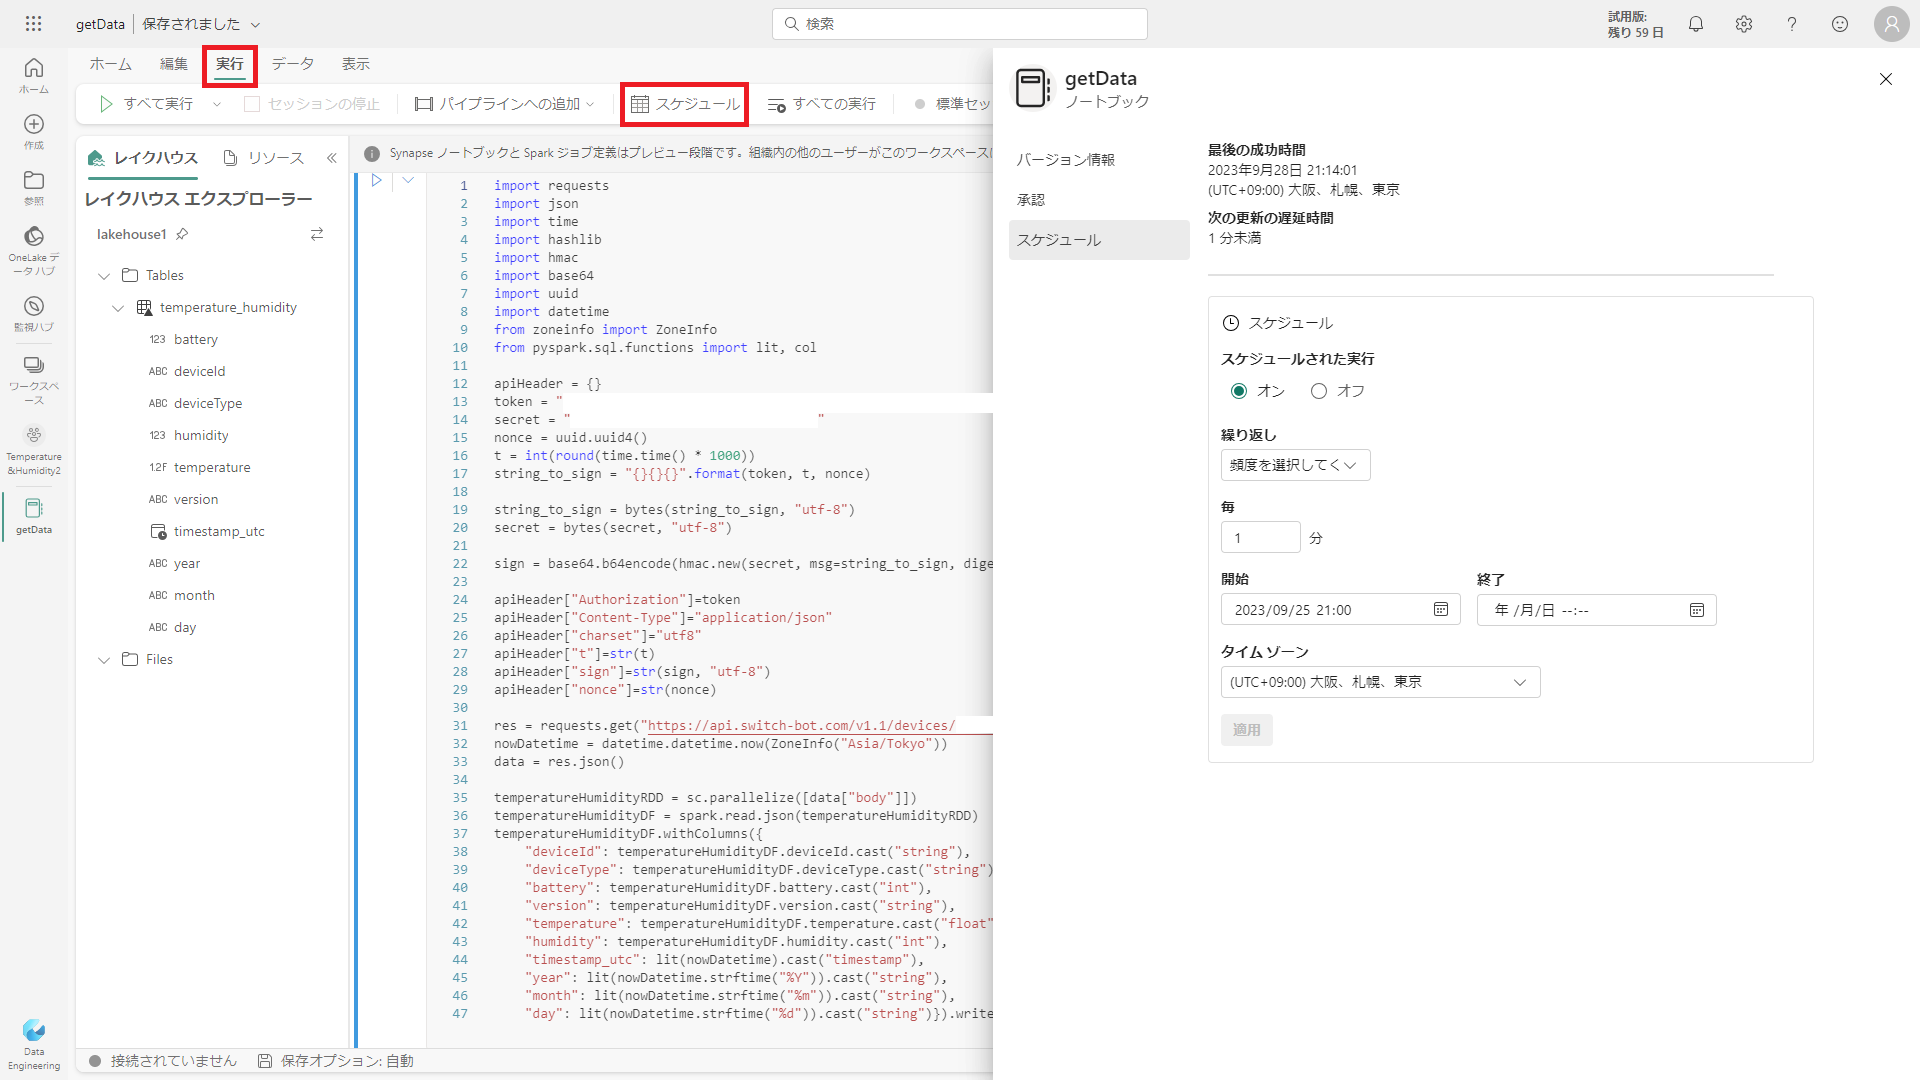This screenshot has width=1920, height=1080.
Task: Click the Monitoring hub sidebar icon
Action: tap(33, 307)
